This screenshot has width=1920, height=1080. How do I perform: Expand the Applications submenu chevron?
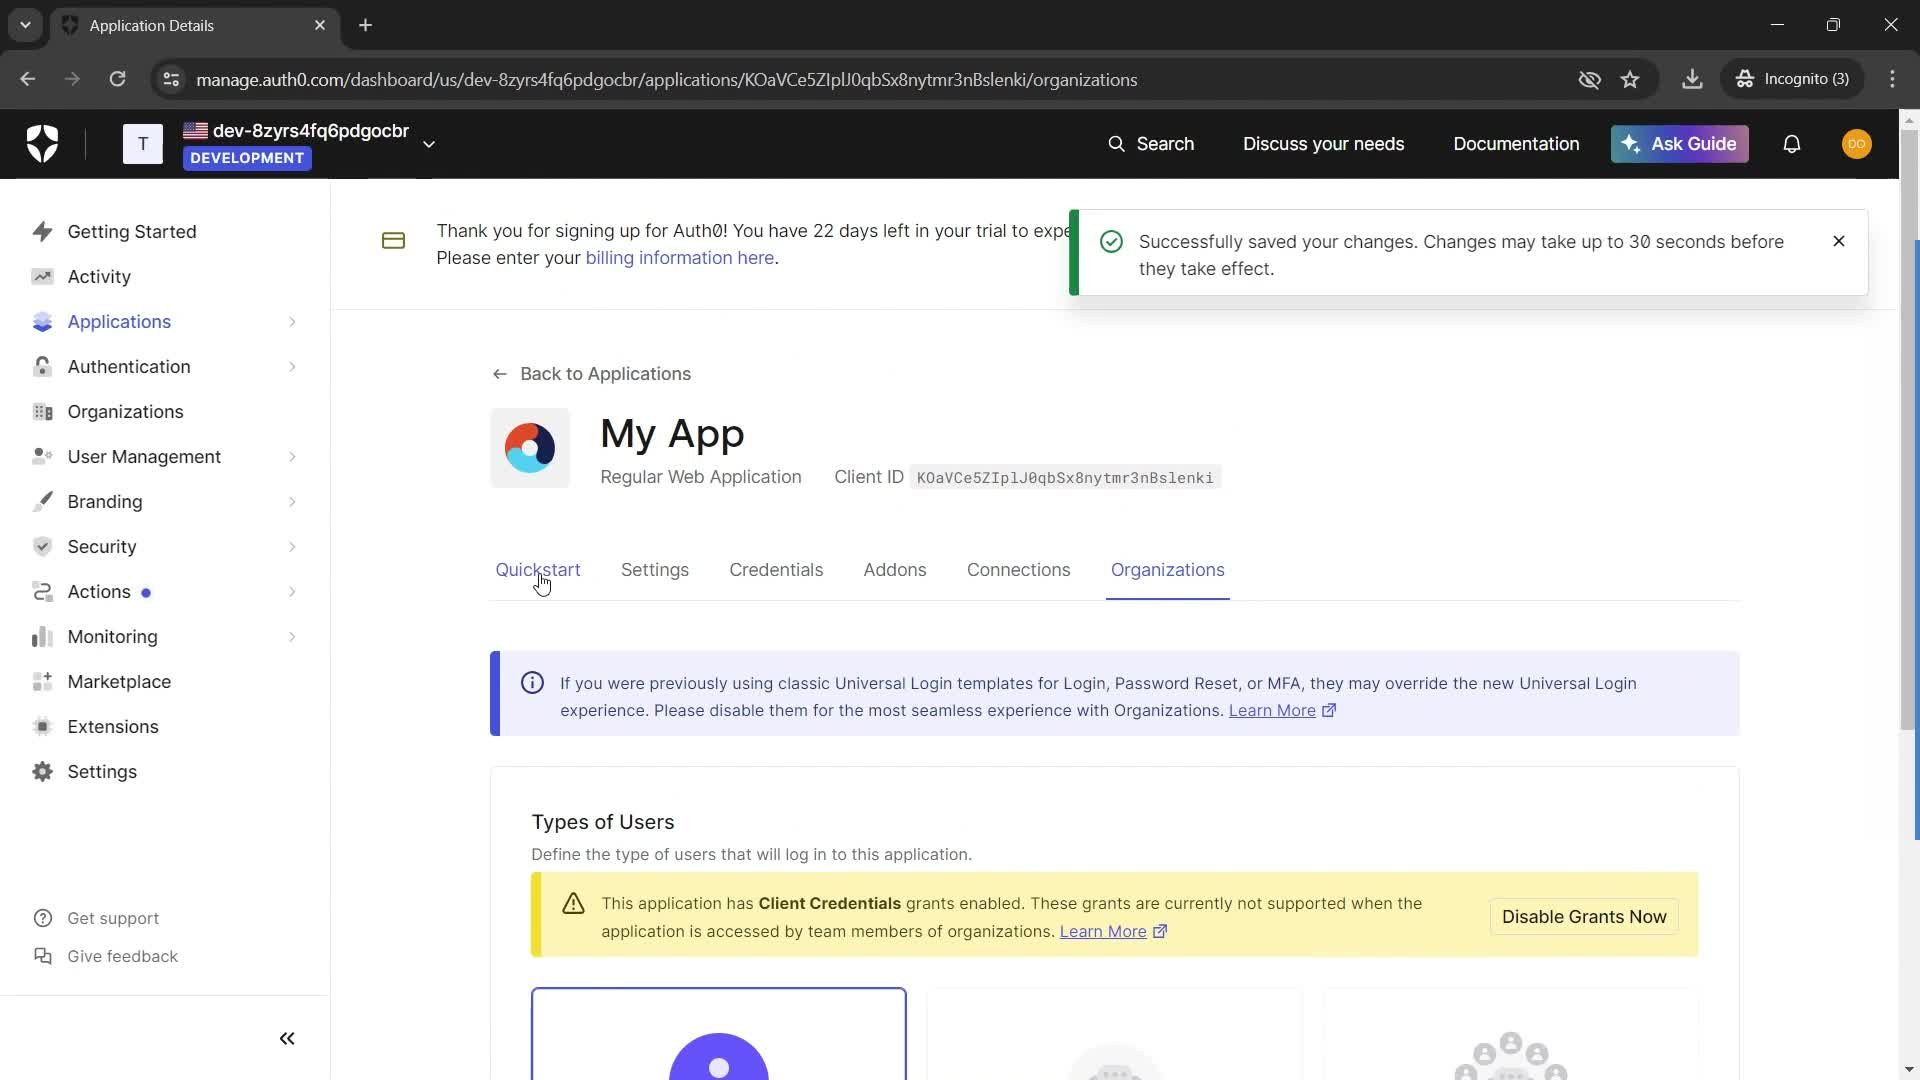pyautogui.click(x=292, y=322)
